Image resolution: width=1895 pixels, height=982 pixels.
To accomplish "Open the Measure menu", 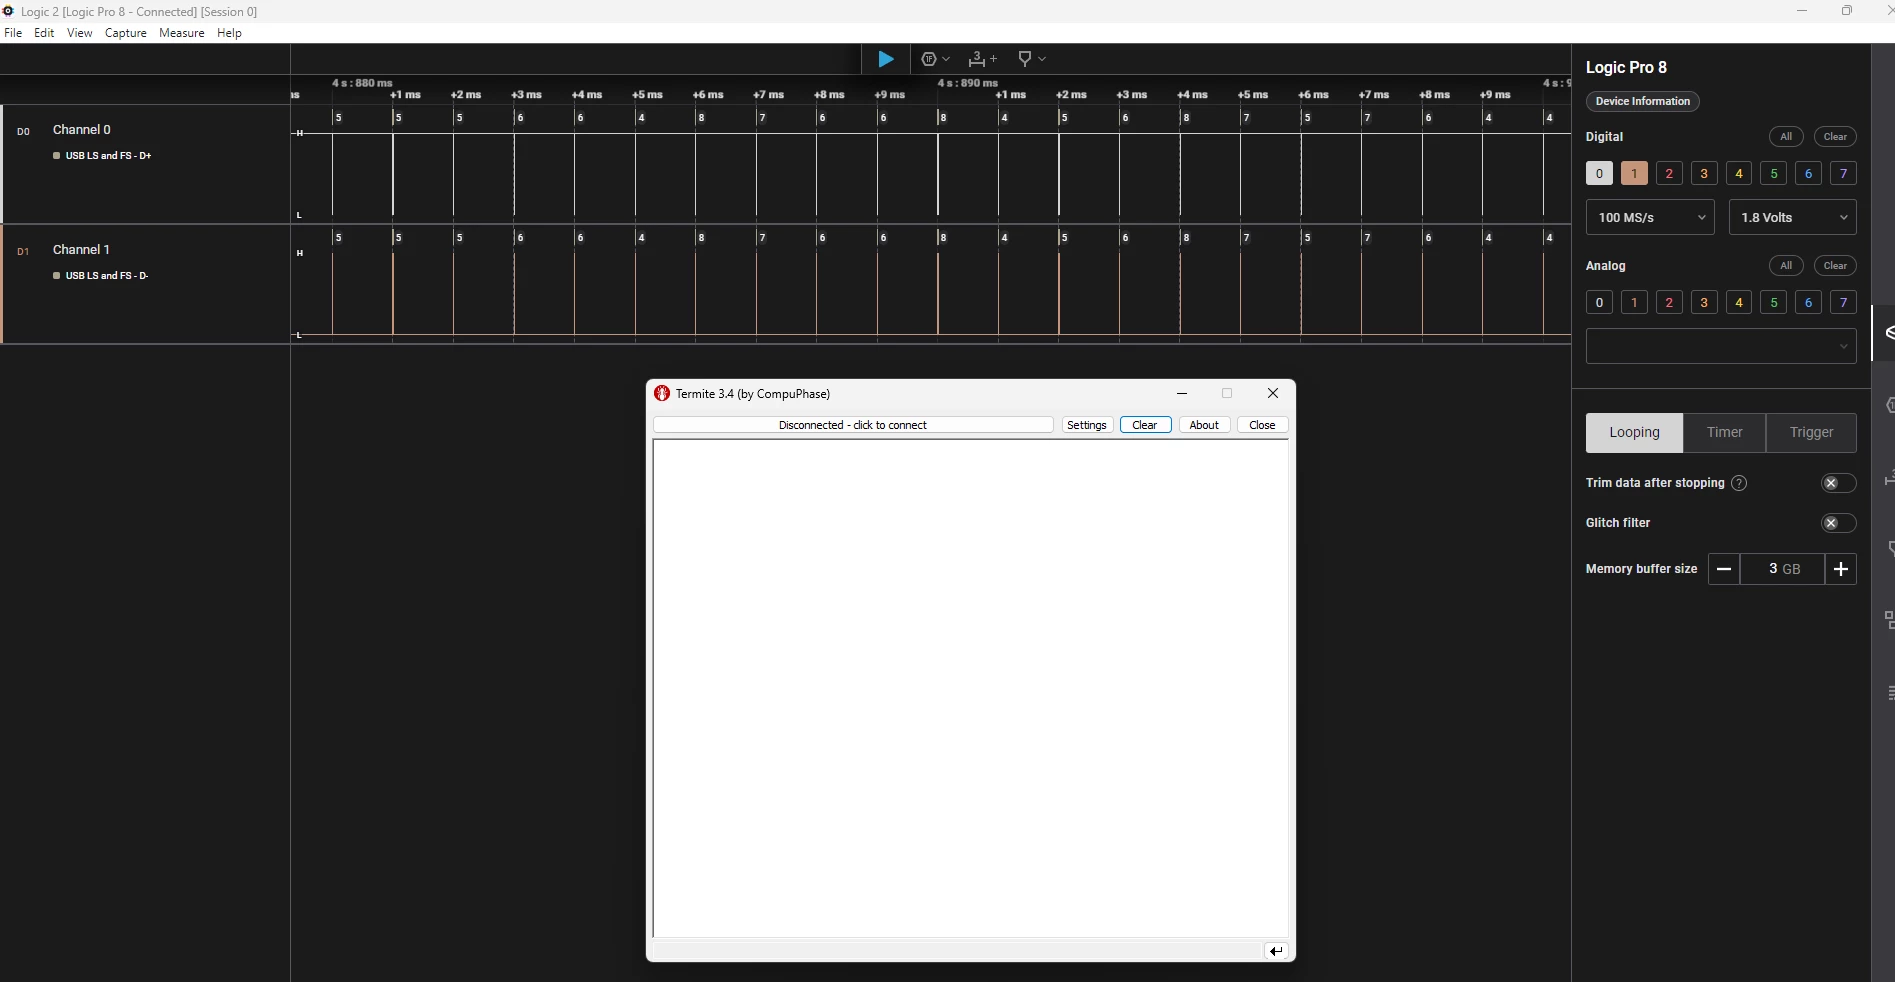I will coord(182,33).
